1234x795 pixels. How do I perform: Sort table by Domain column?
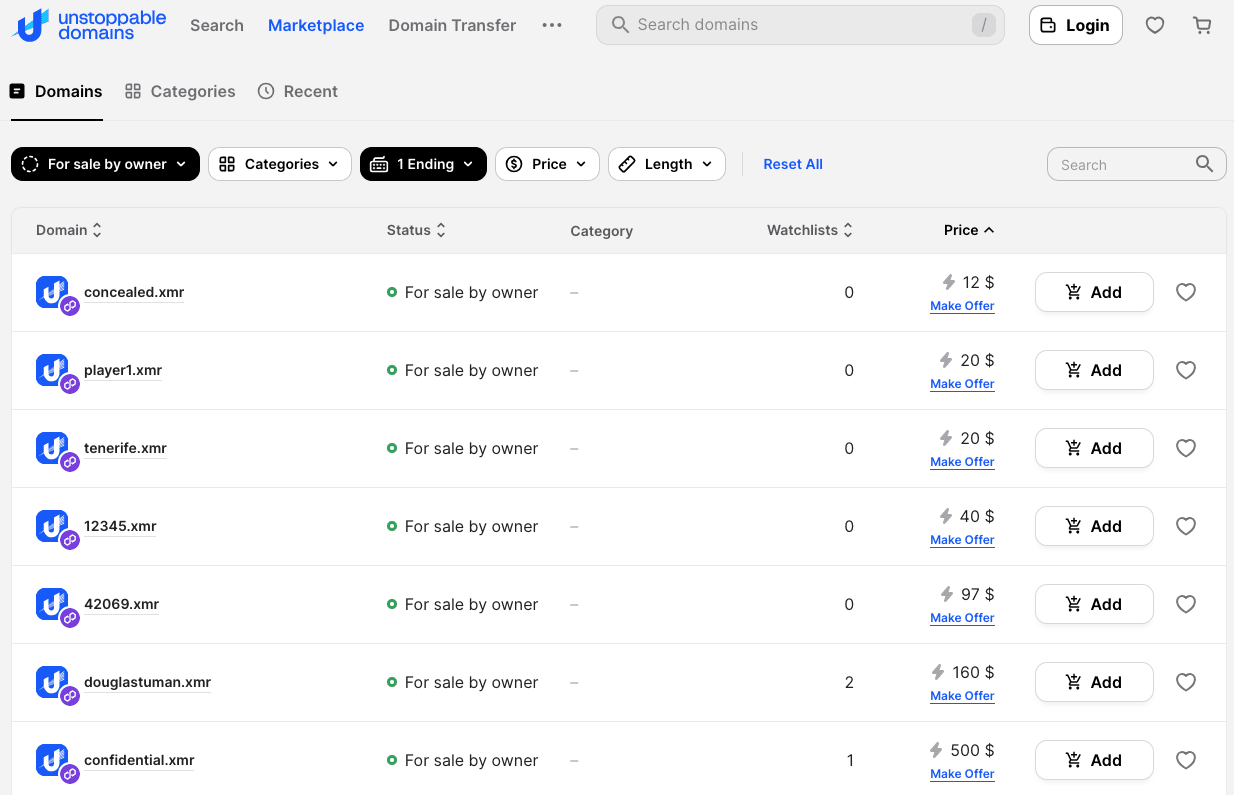pyautogui.click(x=69, y=230)
